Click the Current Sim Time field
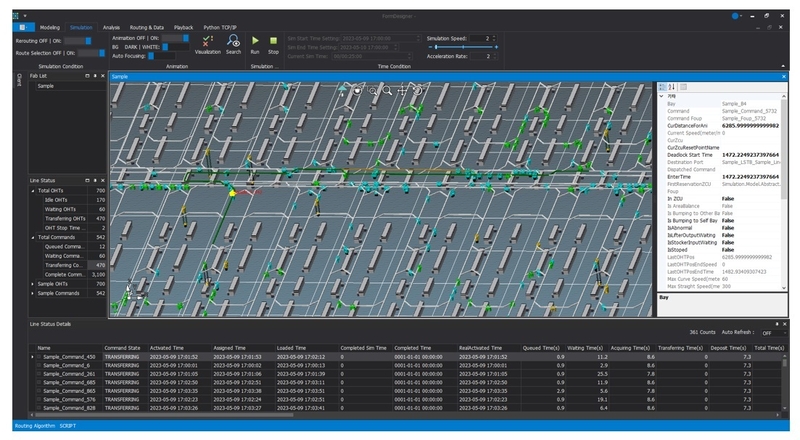This screenshot has height=440, width=800. click(x=371, y=56)
